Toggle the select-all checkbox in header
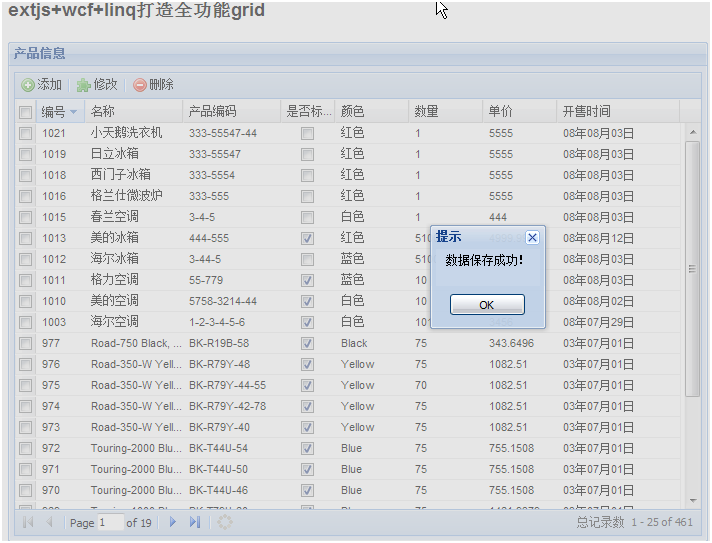712x543 pixels. 25,112
